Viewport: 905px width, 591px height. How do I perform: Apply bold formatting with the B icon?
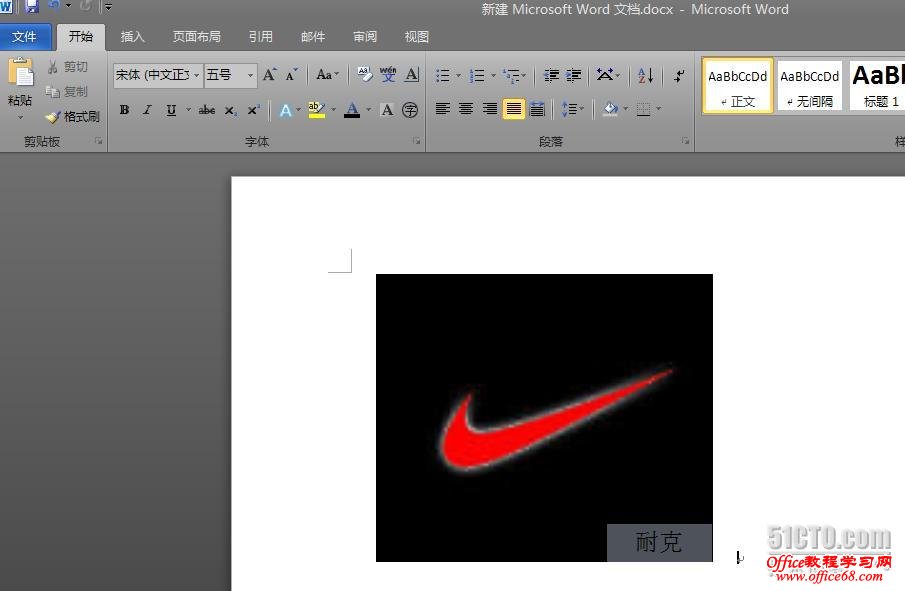coord(123,110)
